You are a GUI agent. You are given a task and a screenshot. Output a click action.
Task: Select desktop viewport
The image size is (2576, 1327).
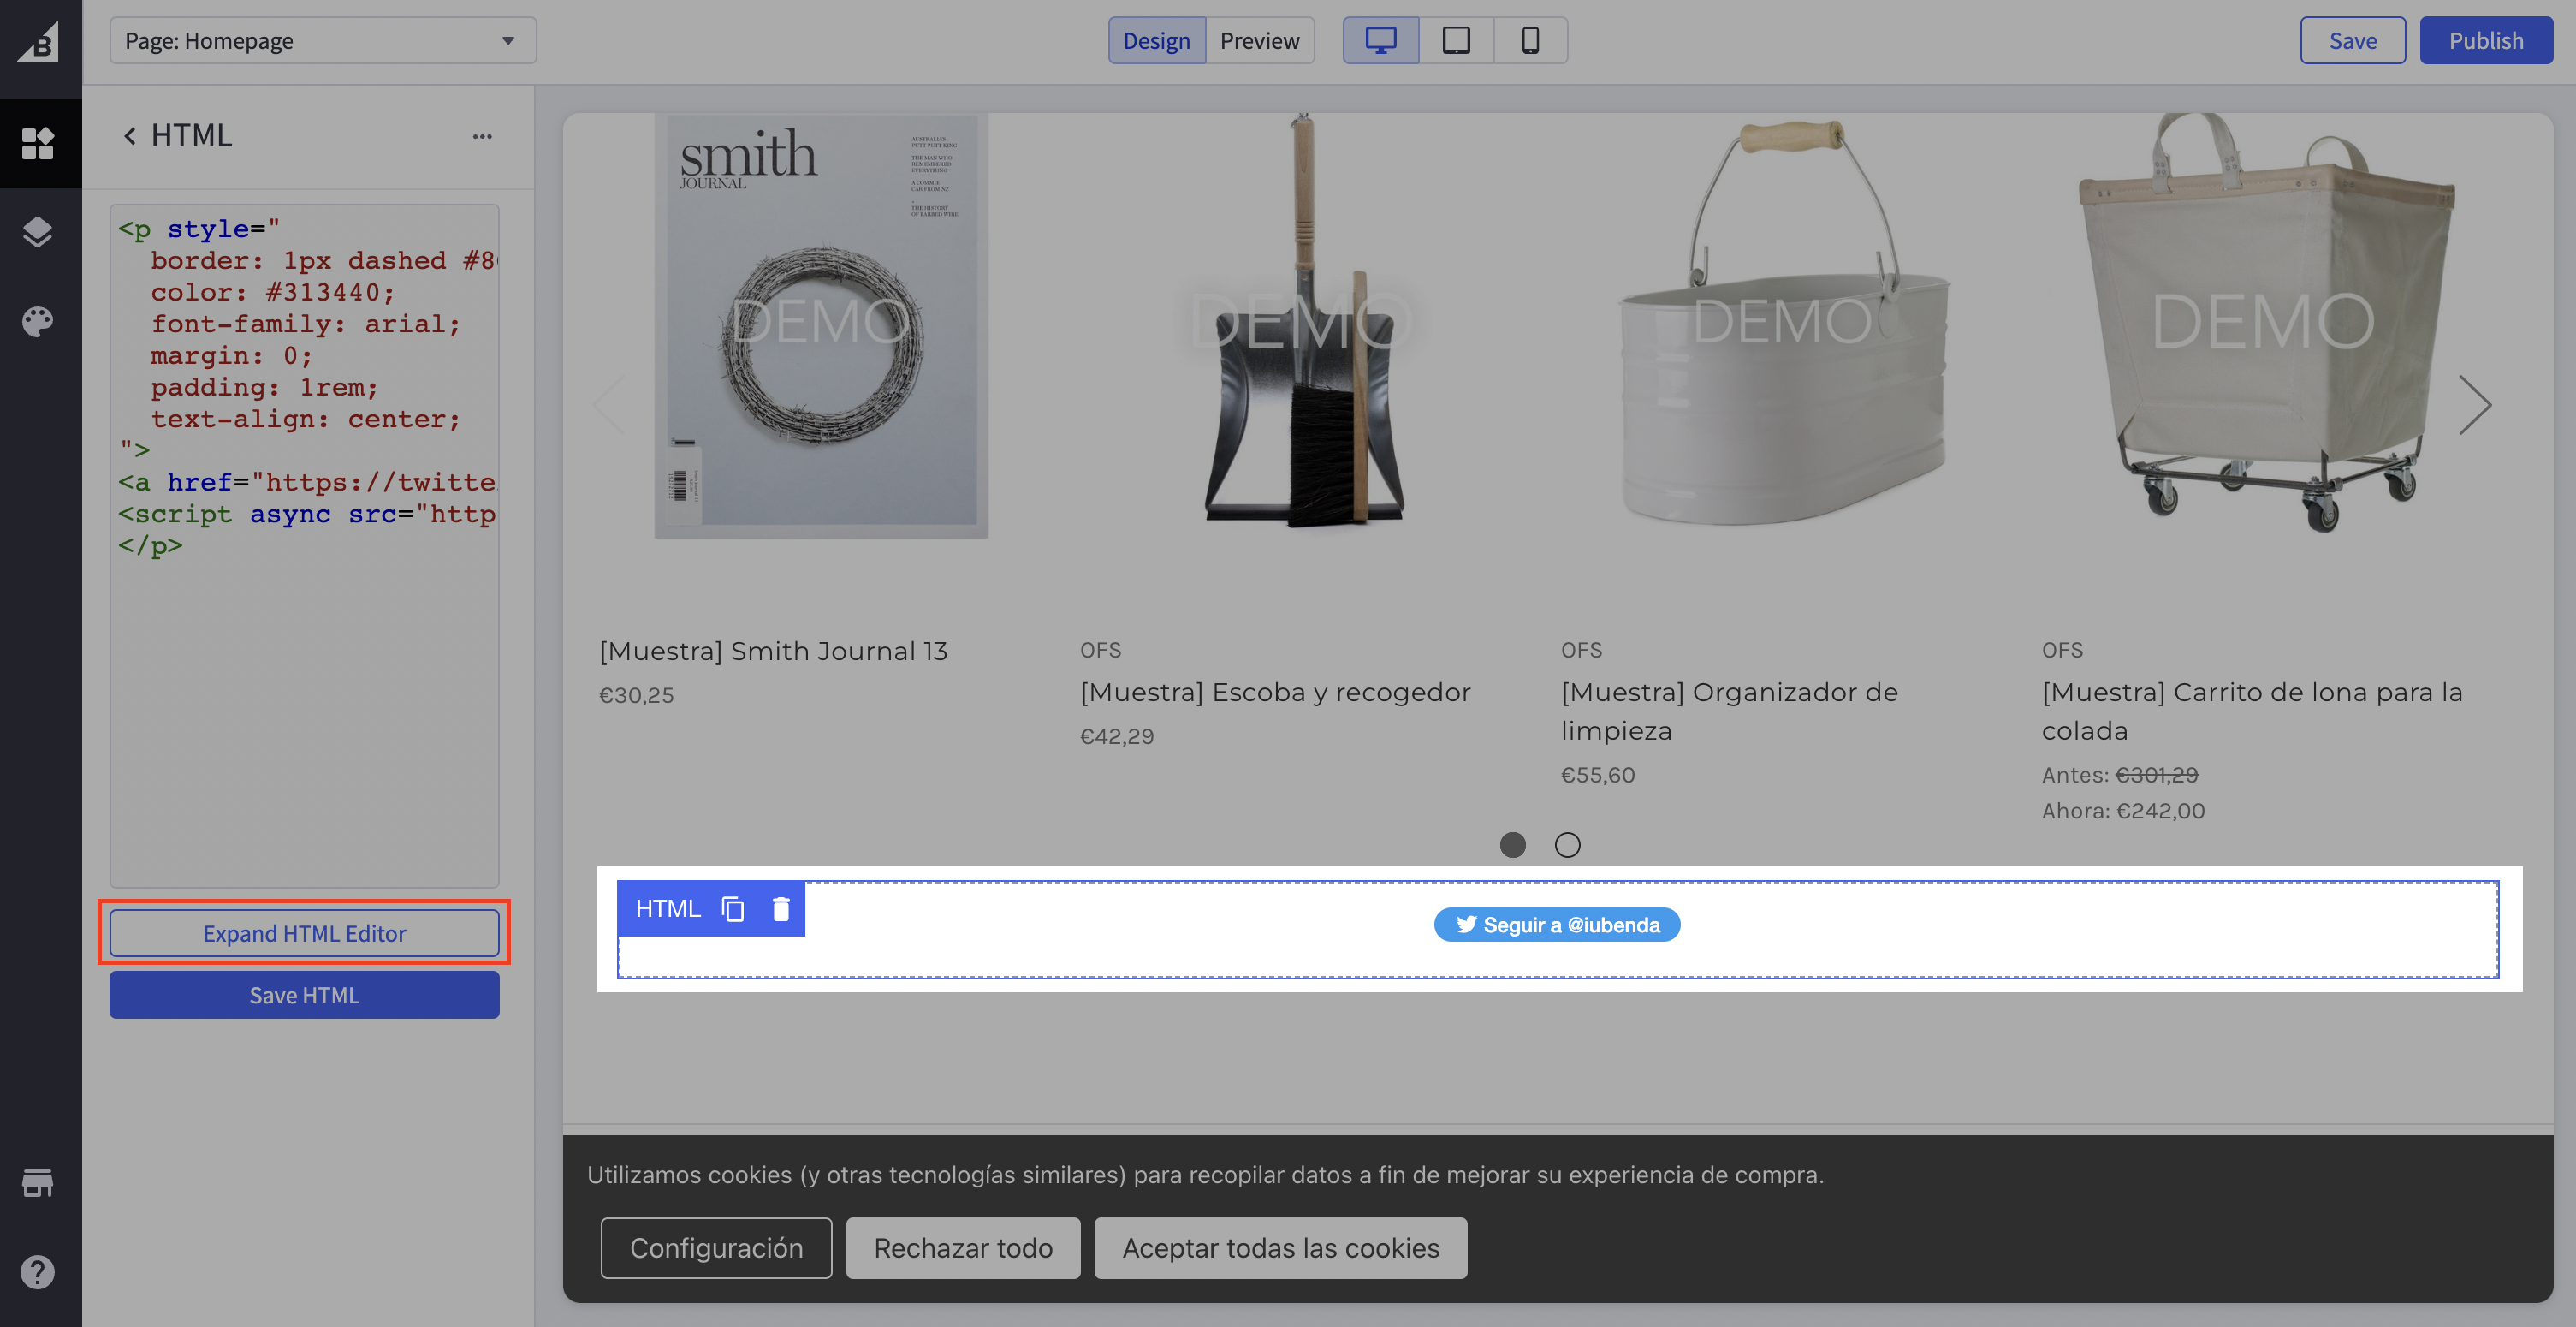[x=1380, y=41]
